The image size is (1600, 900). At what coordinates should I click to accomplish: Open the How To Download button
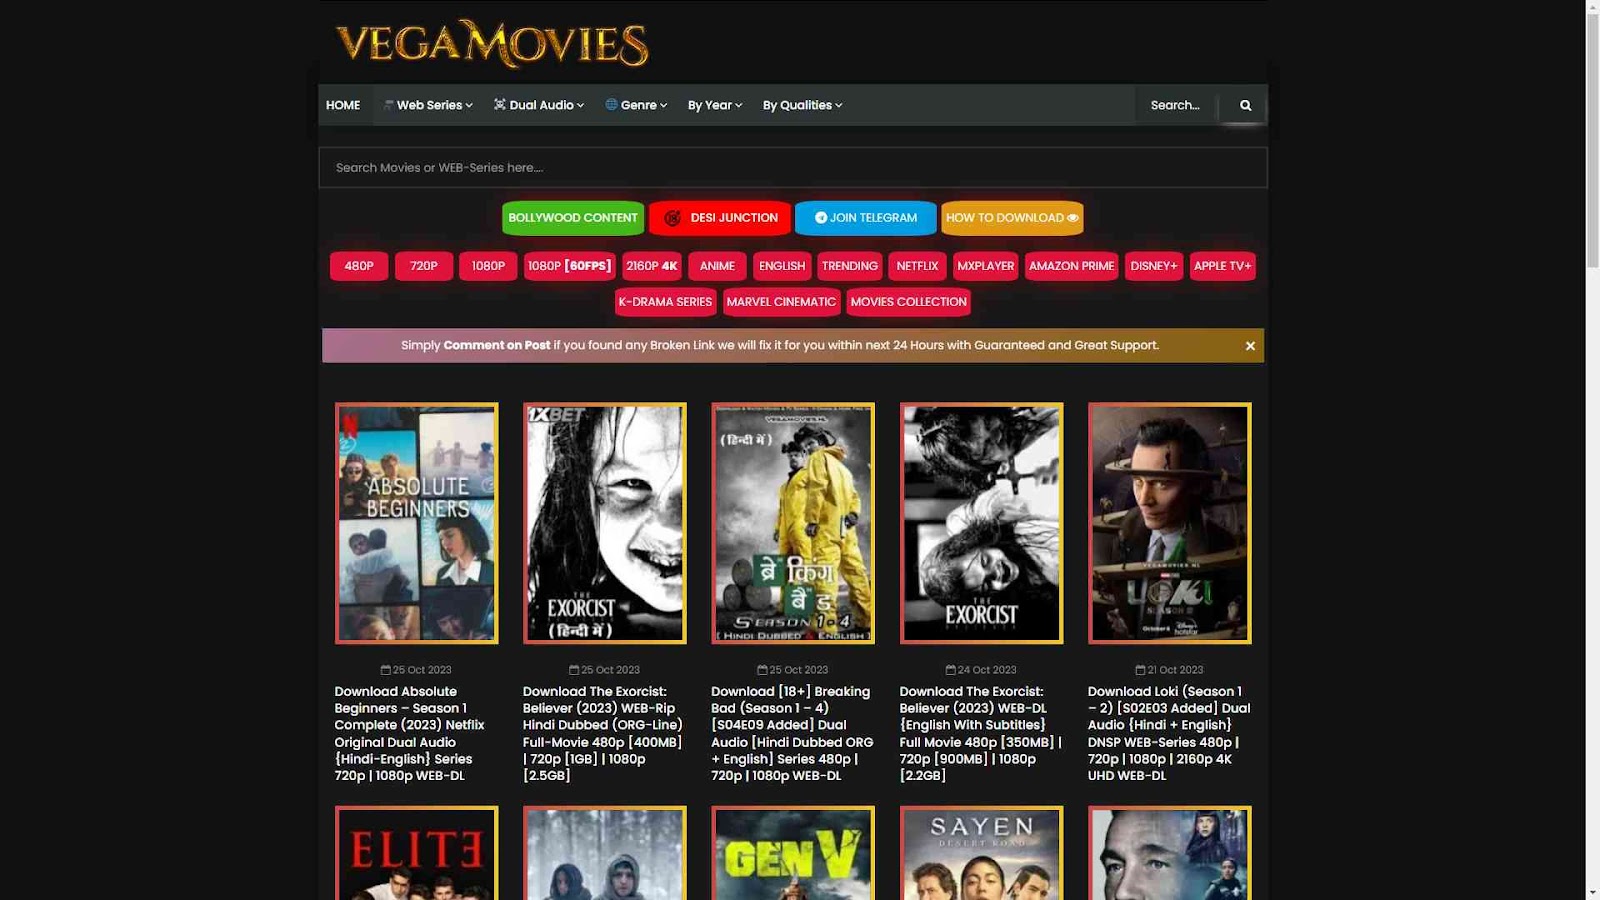(x=1012, y=218)
